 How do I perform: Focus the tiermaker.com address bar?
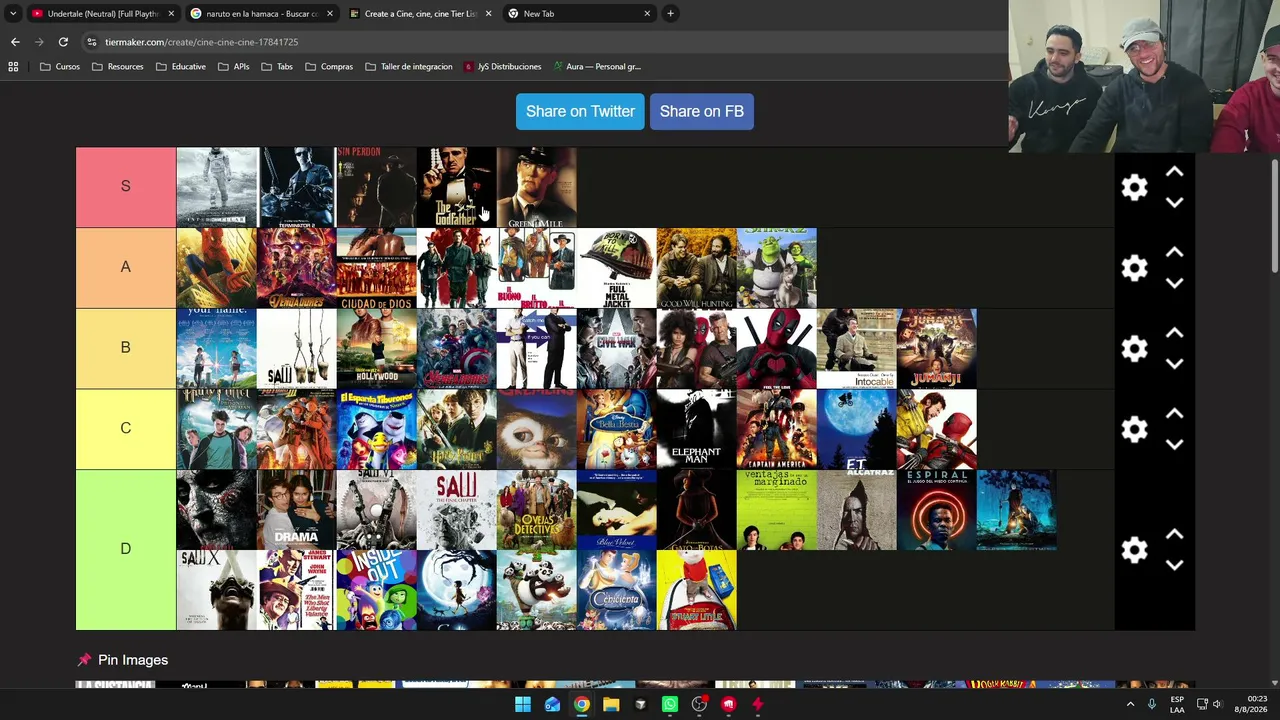(x=540, y=42)
